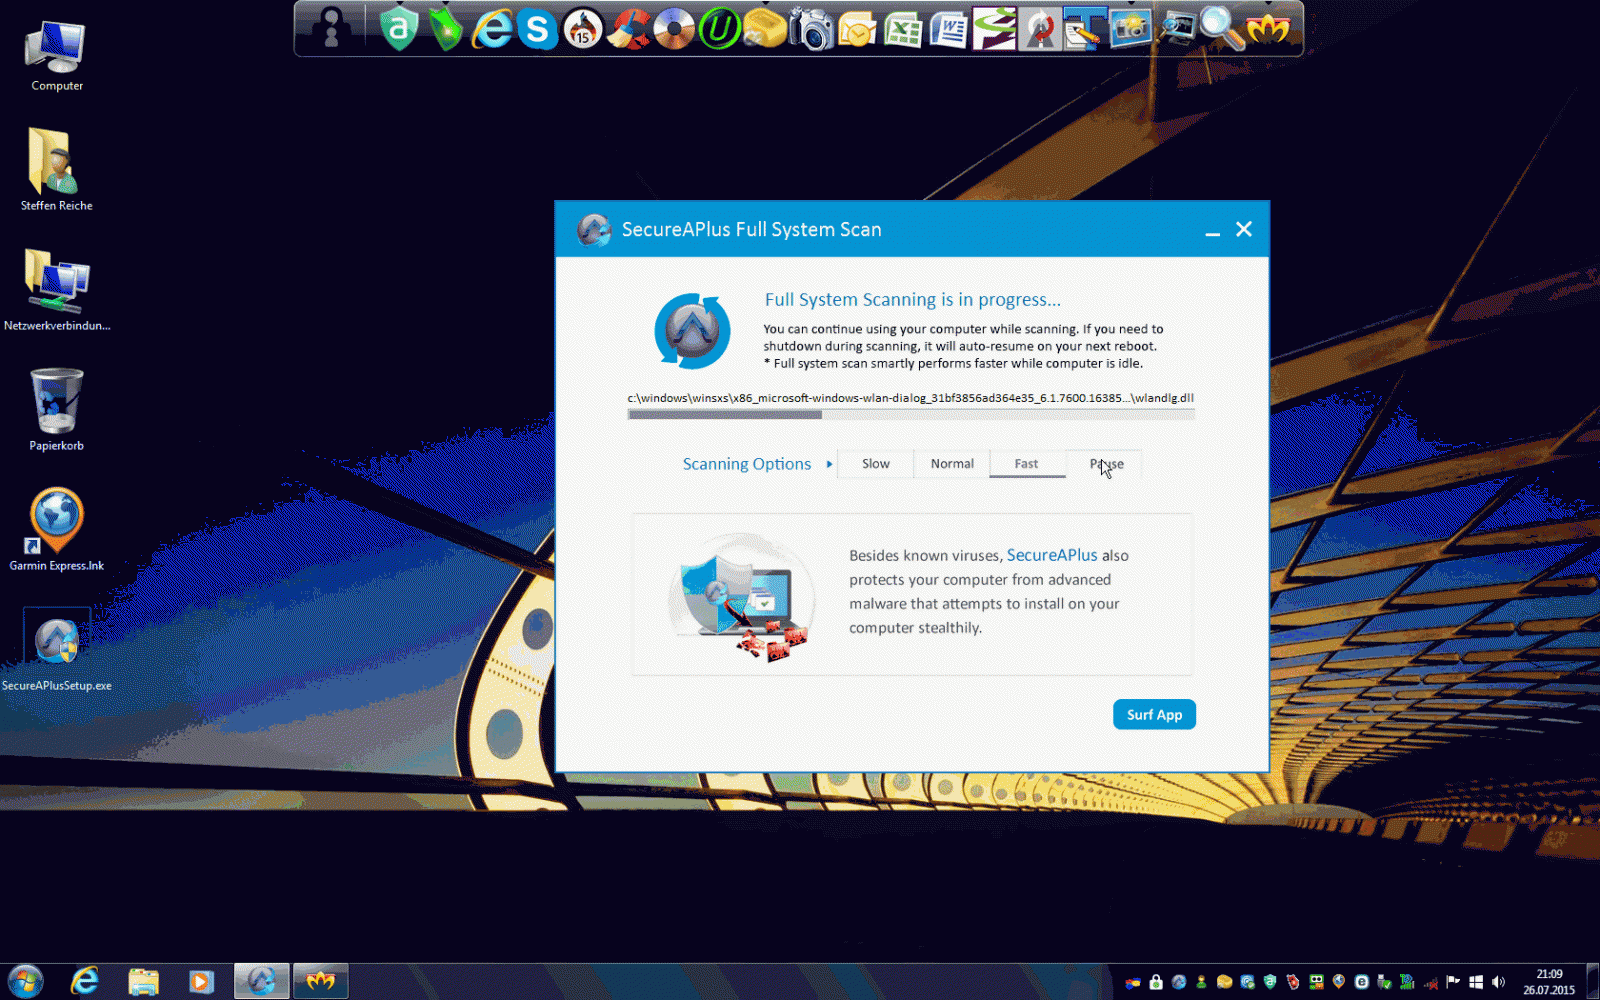Launch CCleaner from the top dock
The width and height of the screenshot is (1600, 1000).
point(628,29)
